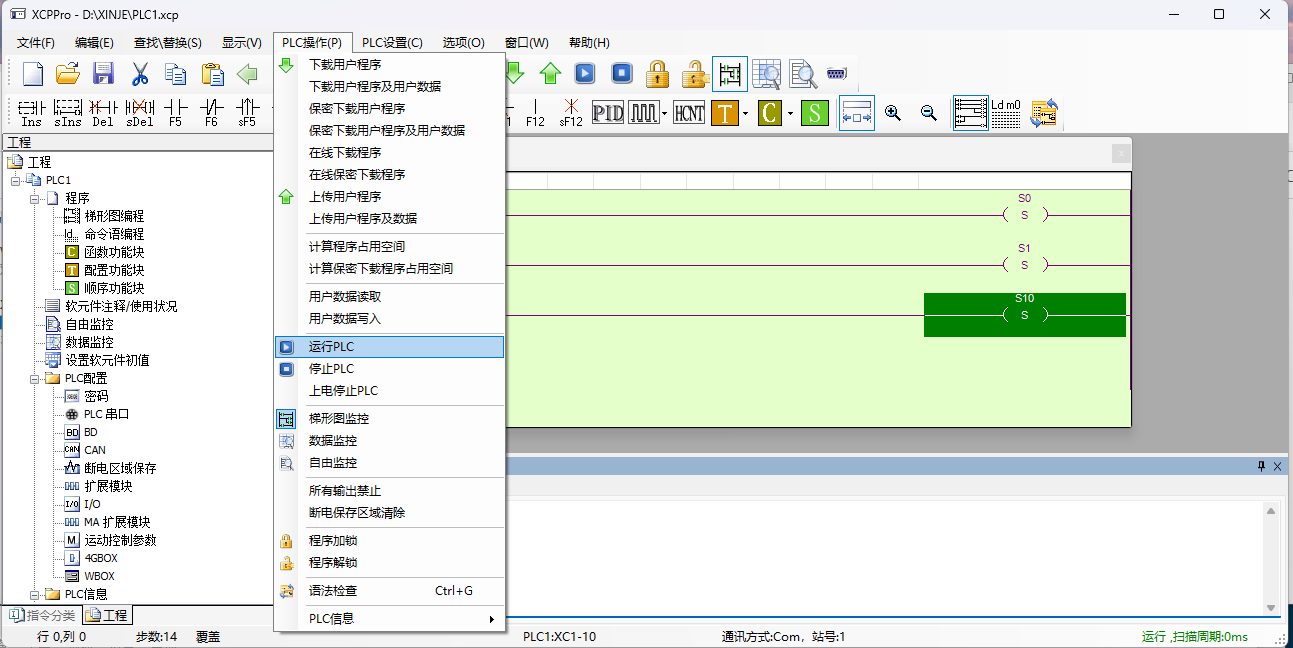Screen dimensions: 1293x648
Task: Switch to Ld m0 instruction list view
Action: pyautogui.click(x=1006, y=113)
